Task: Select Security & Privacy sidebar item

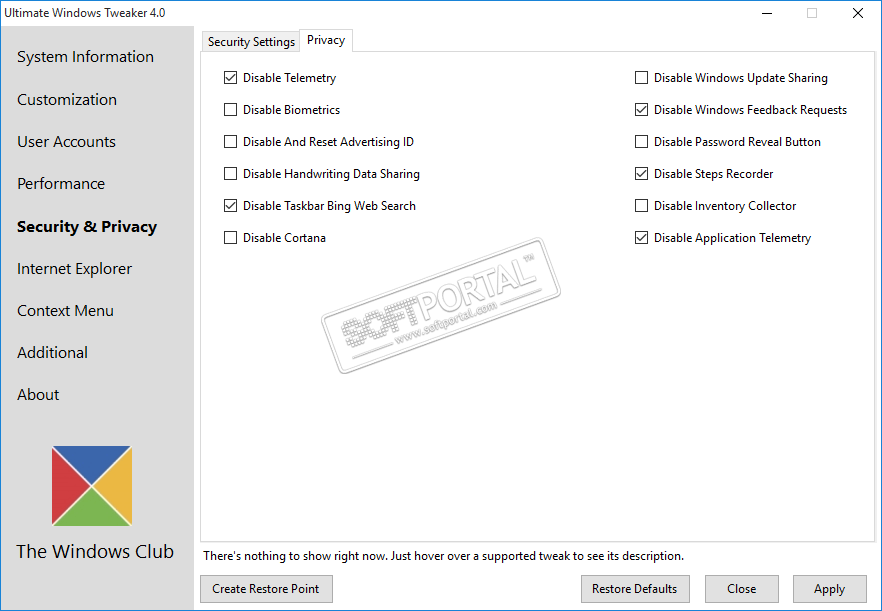Action: tap(87, 227)
